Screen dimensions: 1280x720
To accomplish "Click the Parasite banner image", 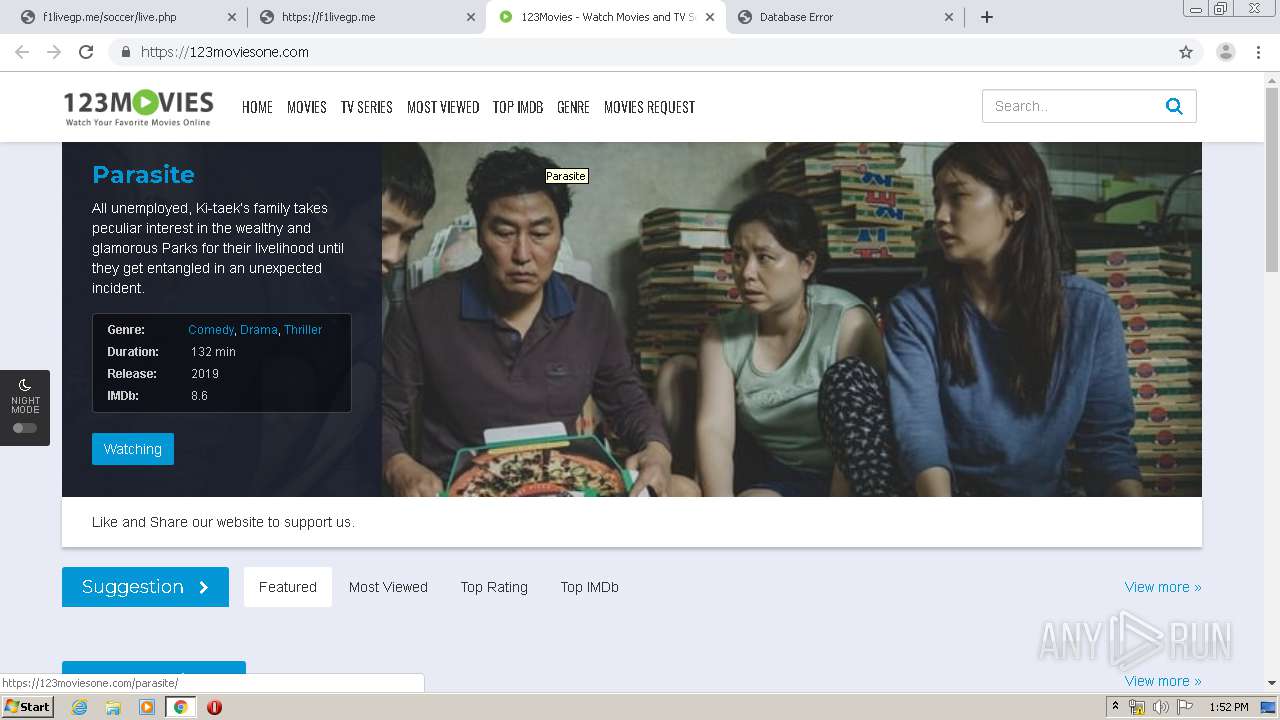I will pyautogui.click(x=792, y=319).
